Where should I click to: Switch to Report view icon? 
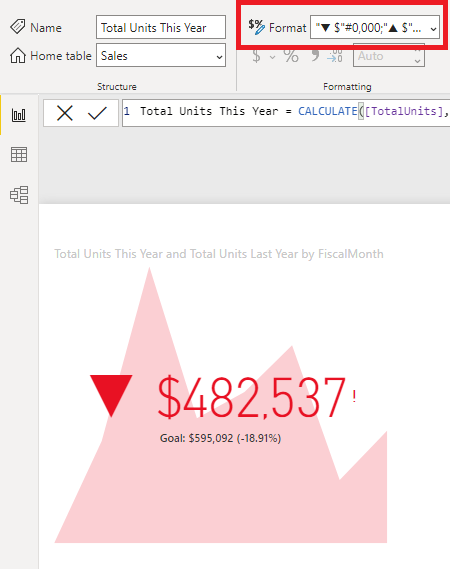pos(19,115)
